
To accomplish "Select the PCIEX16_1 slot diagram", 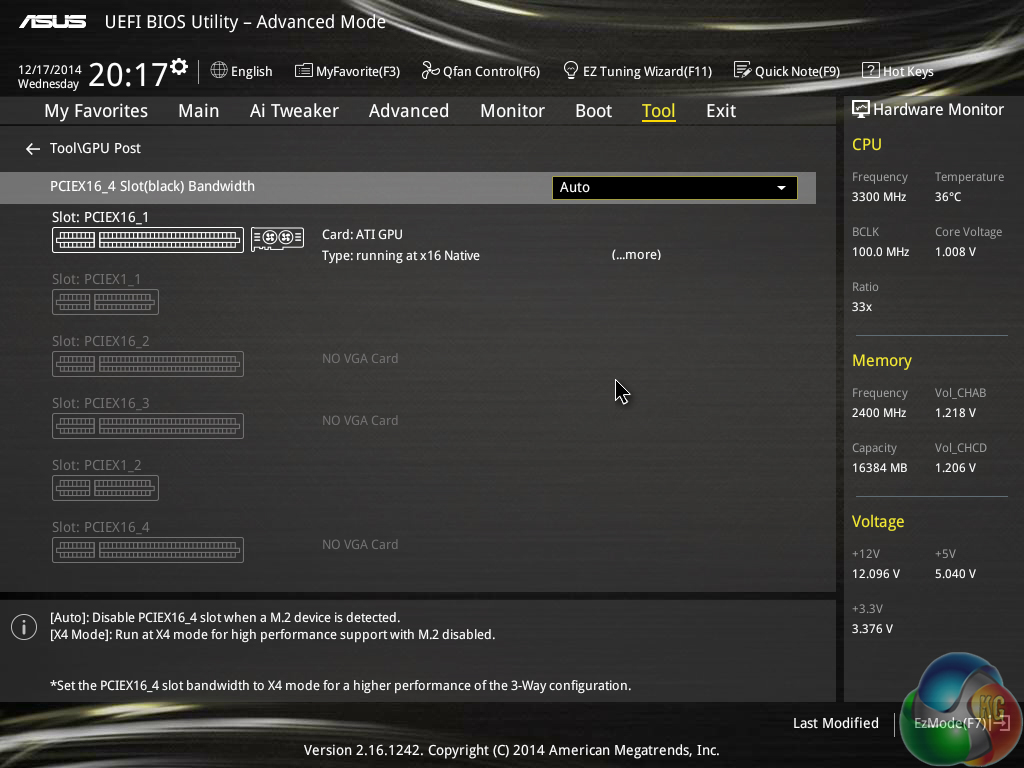I will point(148,240).
